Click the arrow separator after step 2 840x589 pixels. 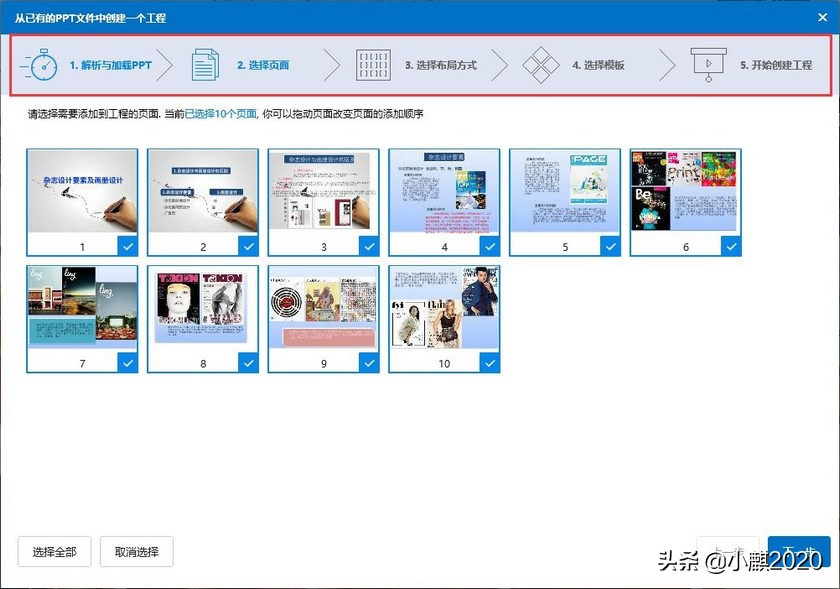tap(330, 65)
